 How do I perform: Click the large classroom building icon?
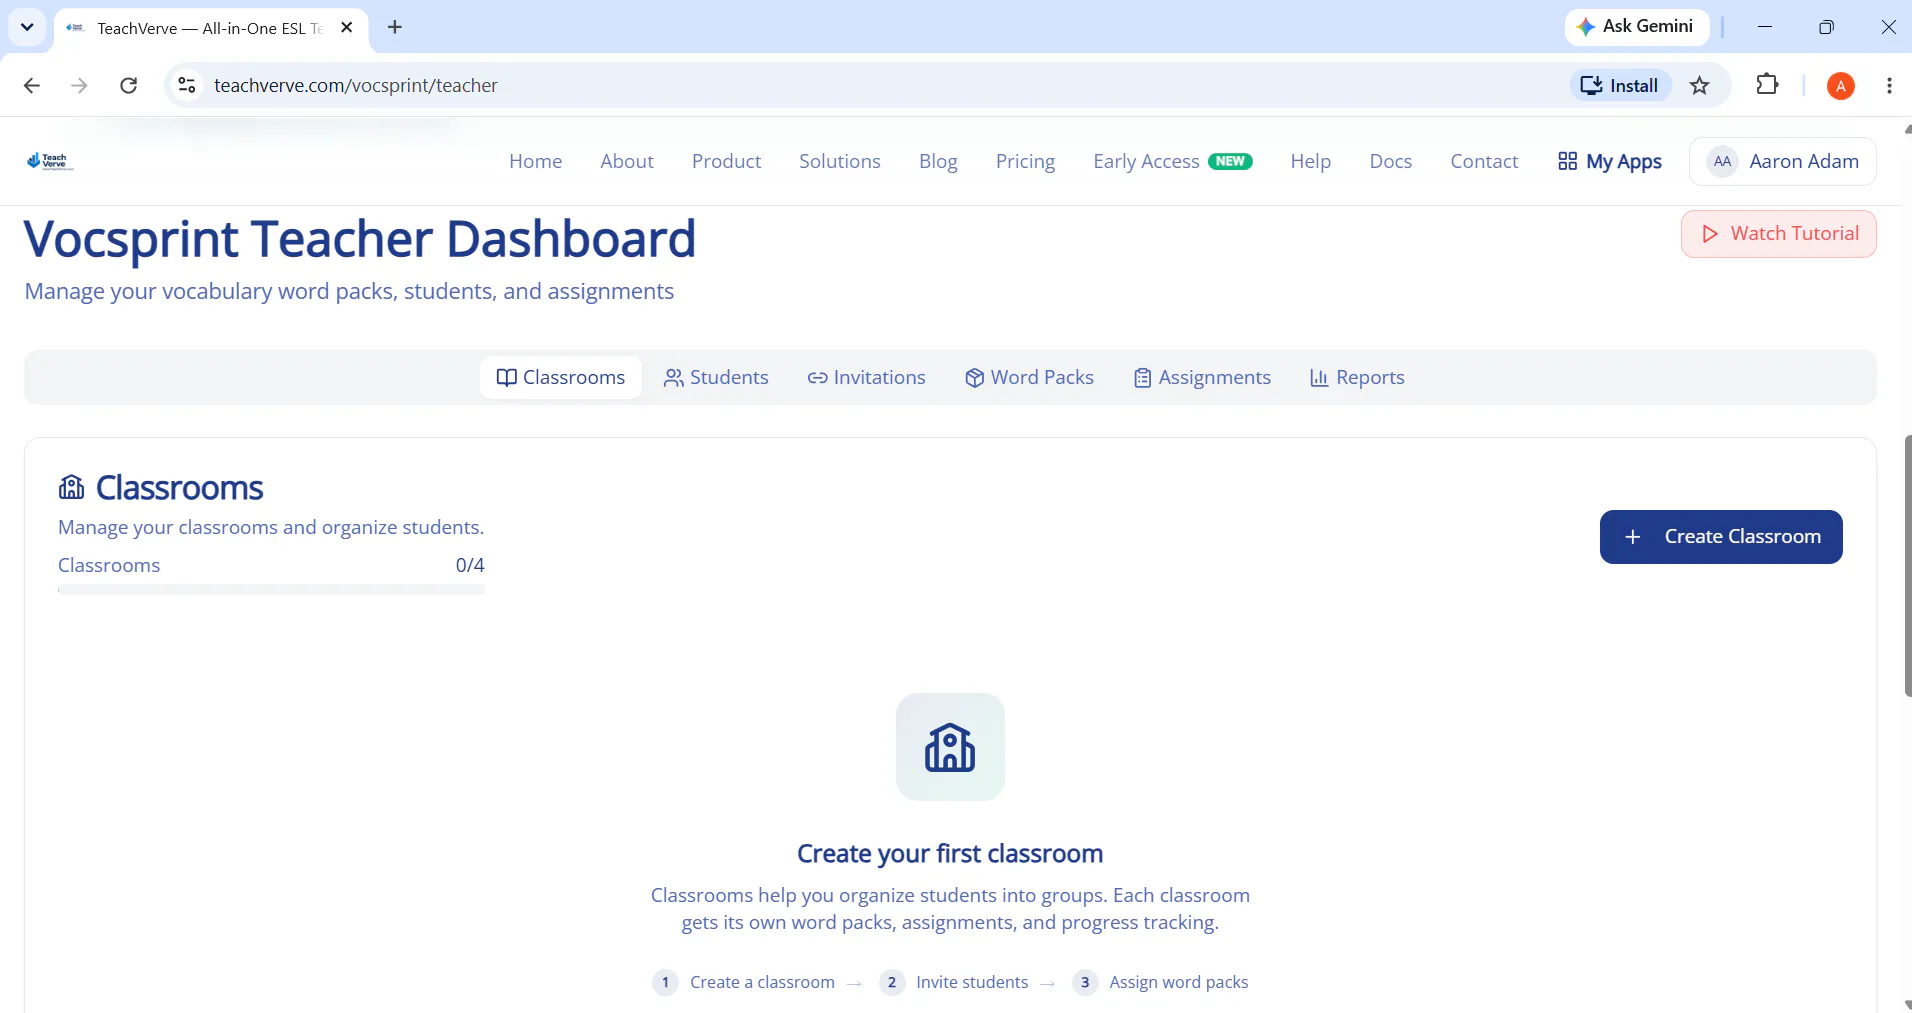[x=950, y=747]
